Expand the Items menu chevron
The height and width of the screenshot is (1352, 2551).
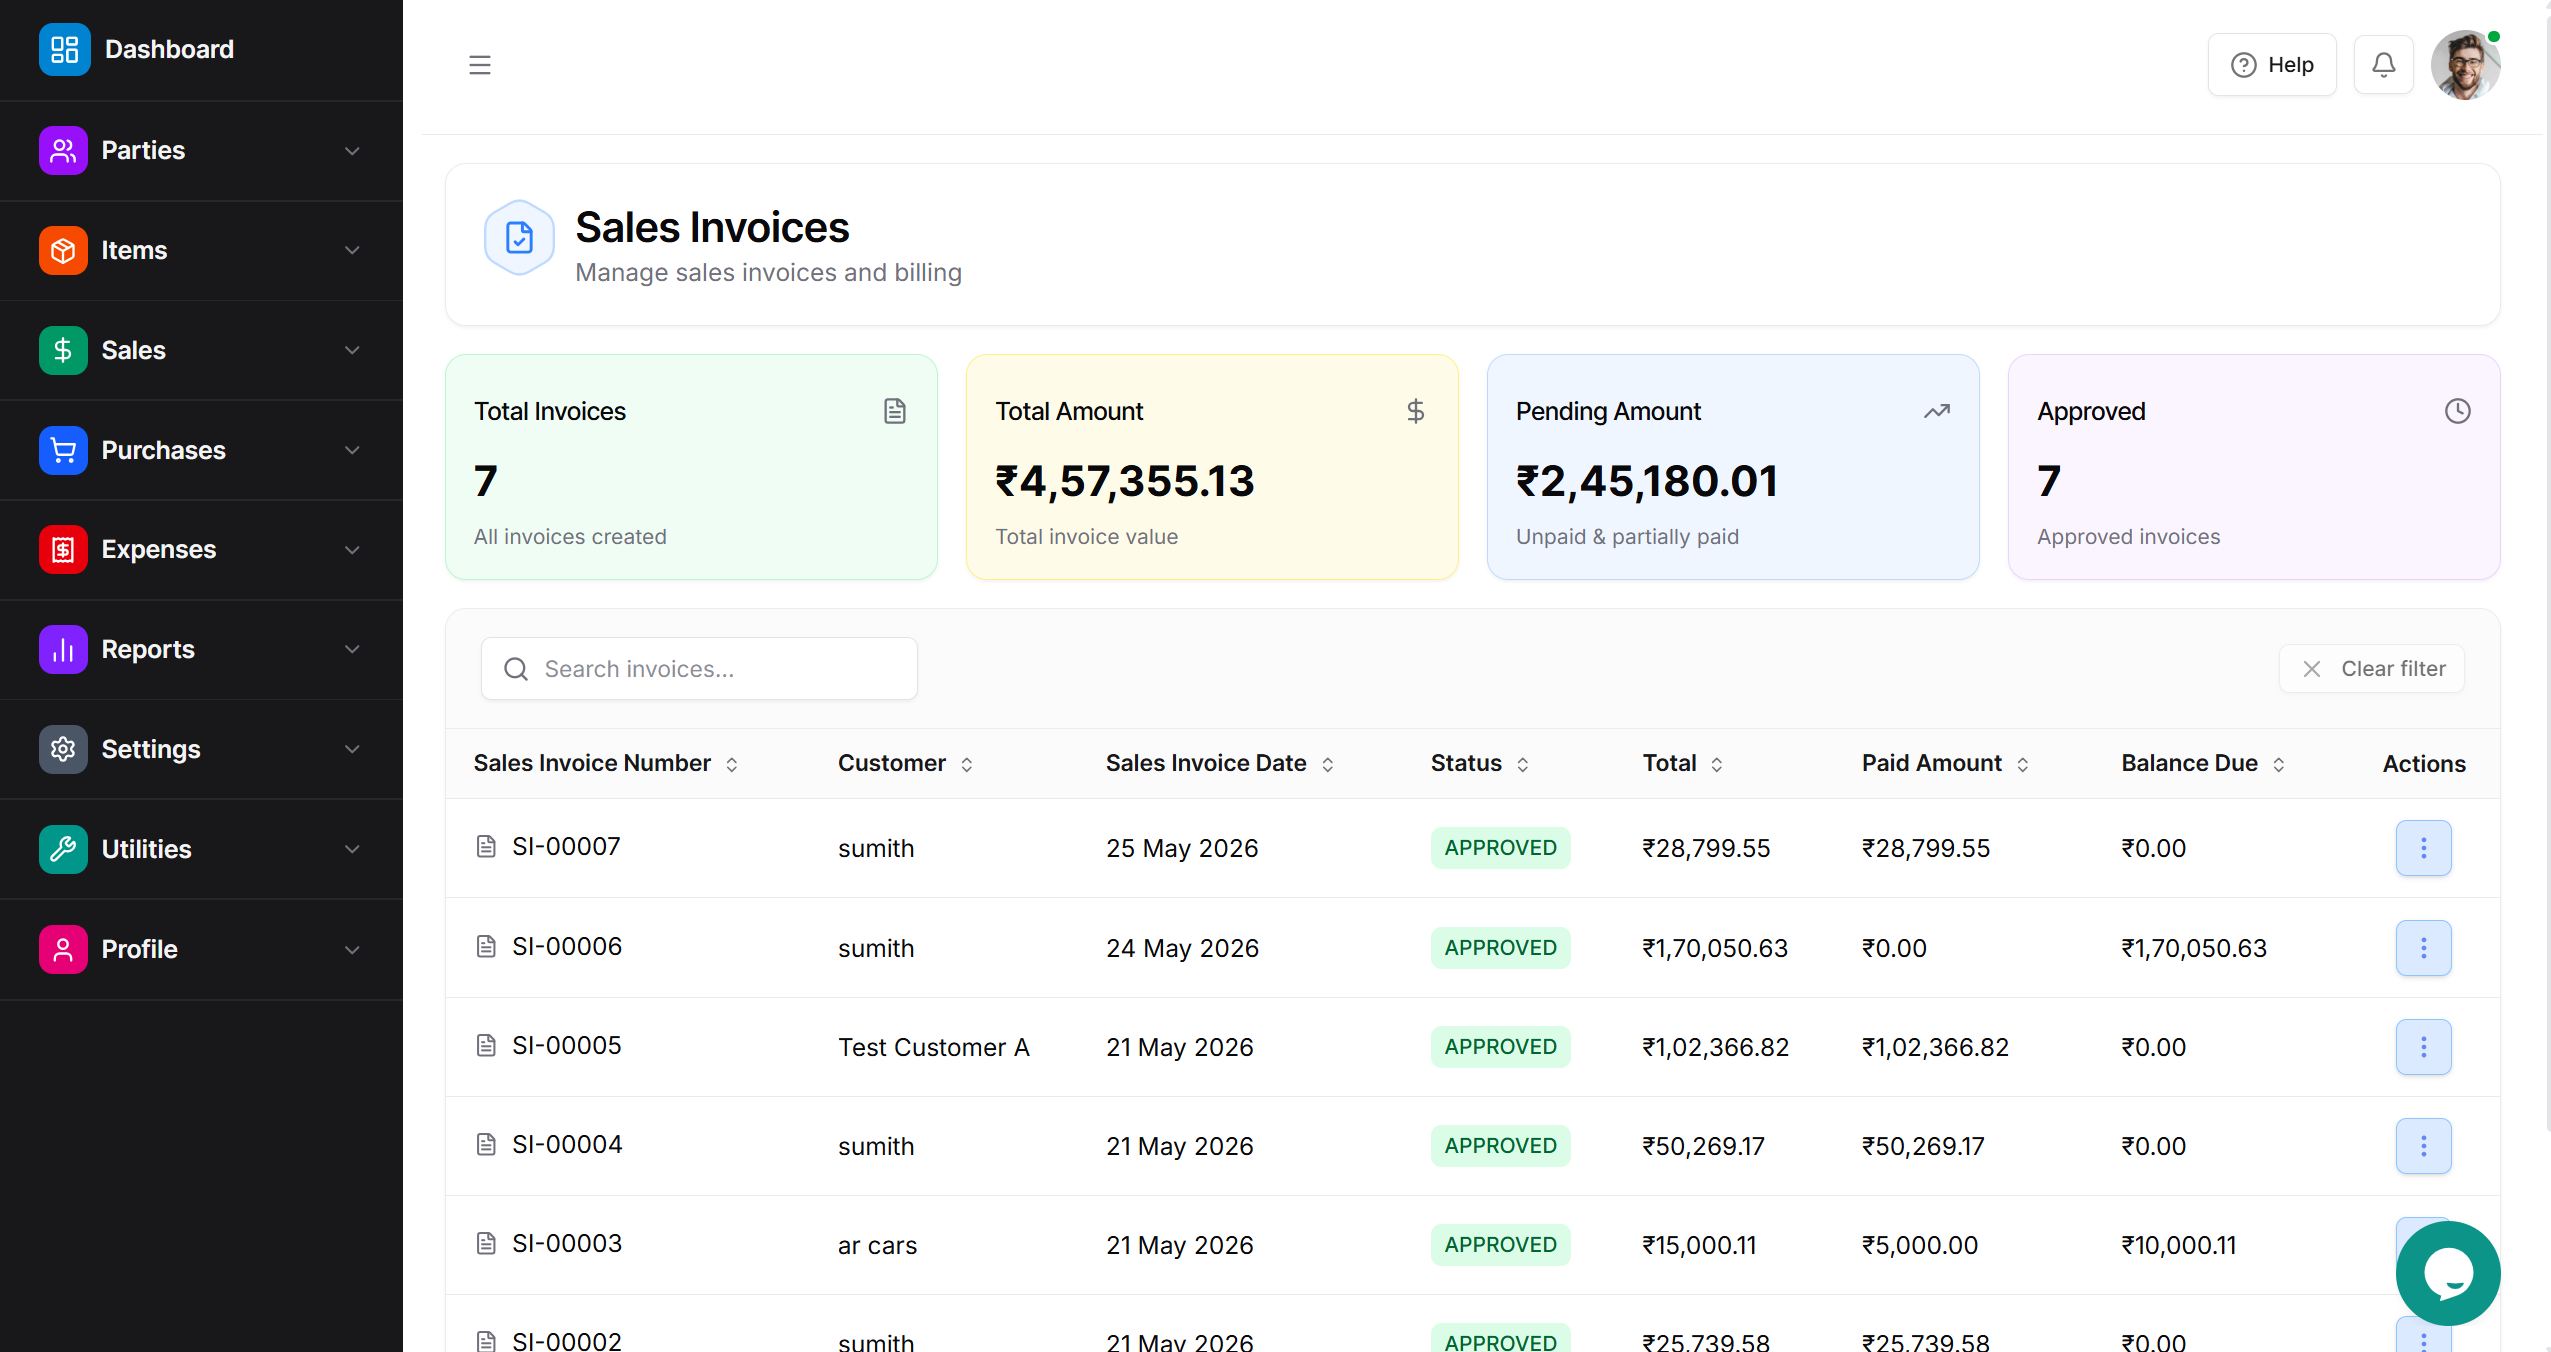tap(352, 250)
